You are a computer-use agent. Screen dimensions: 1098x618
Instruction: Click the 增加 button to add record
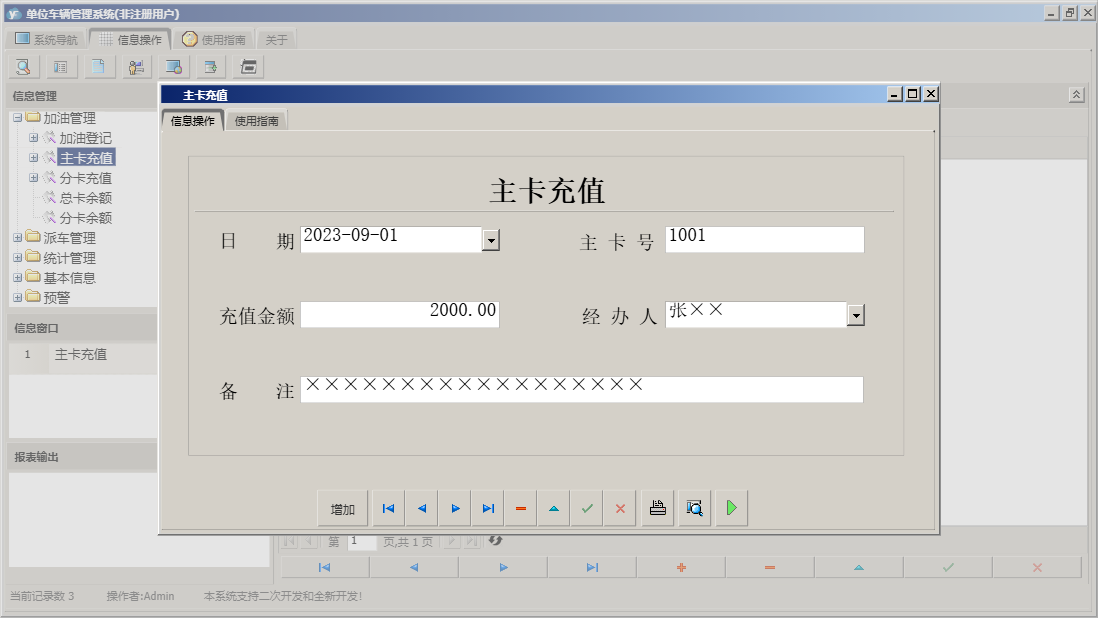click(343, 508)
